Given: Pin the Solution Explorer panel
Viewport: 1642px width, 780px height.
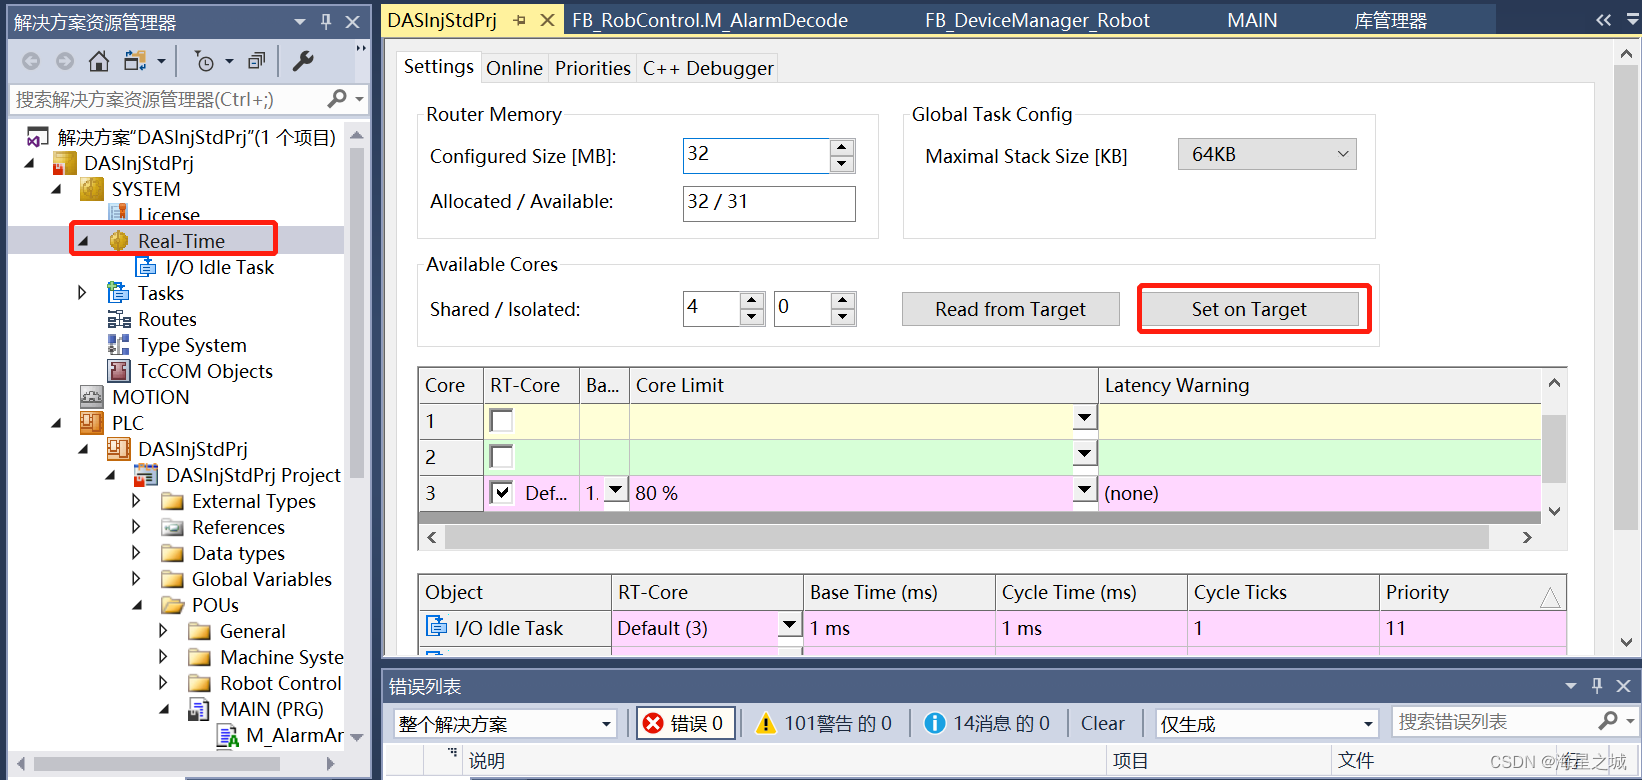Looking at the screenshot, I should pyautogui.click(x=326, y=21).
